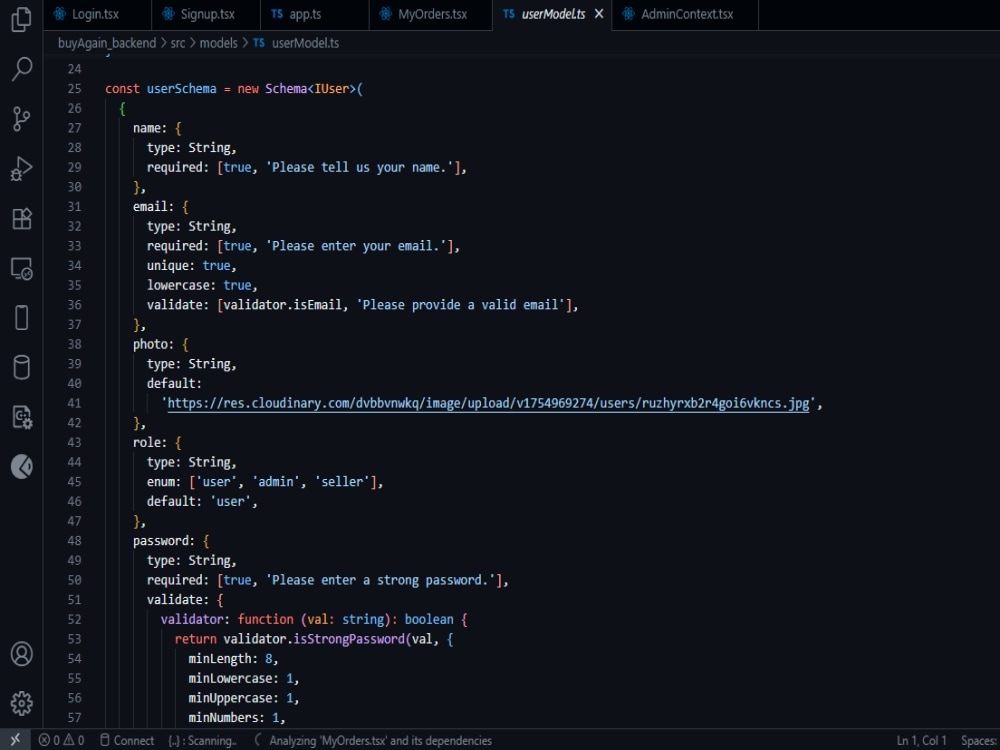
Task: Click line number 52 in the gutter
Action: (75, 619)
